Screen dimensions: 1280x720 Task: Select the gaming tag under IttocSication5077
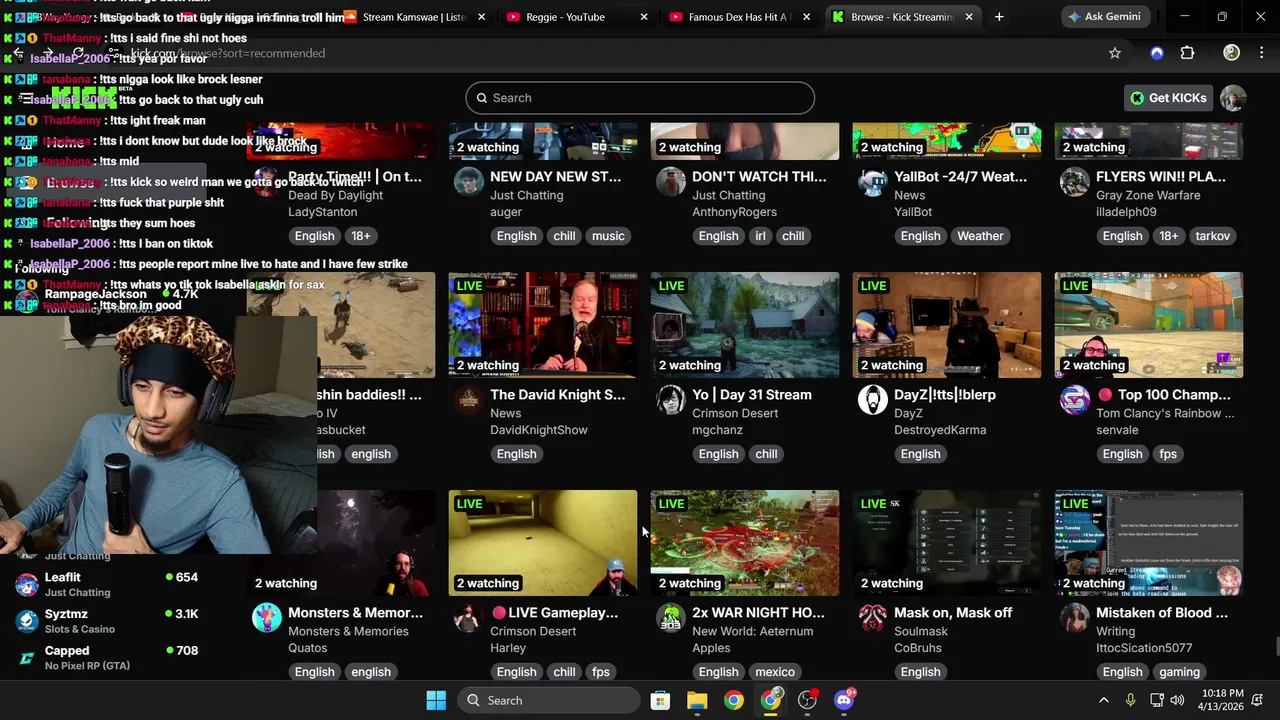coord(1179,672)
